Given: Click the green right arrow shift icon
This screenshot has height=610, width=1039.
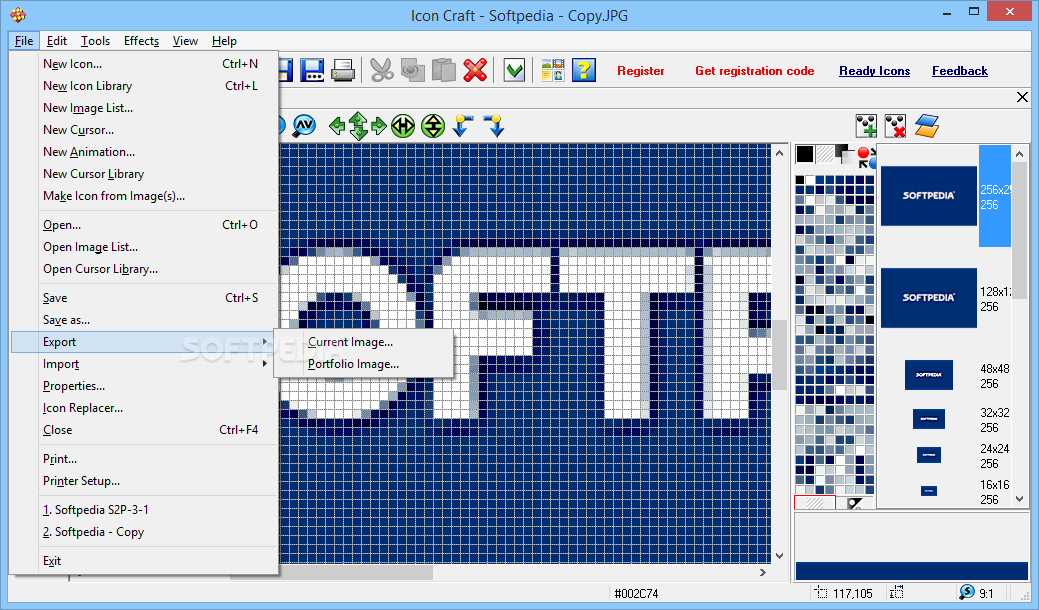Looking at the screenshot, I should pos(378,125).
